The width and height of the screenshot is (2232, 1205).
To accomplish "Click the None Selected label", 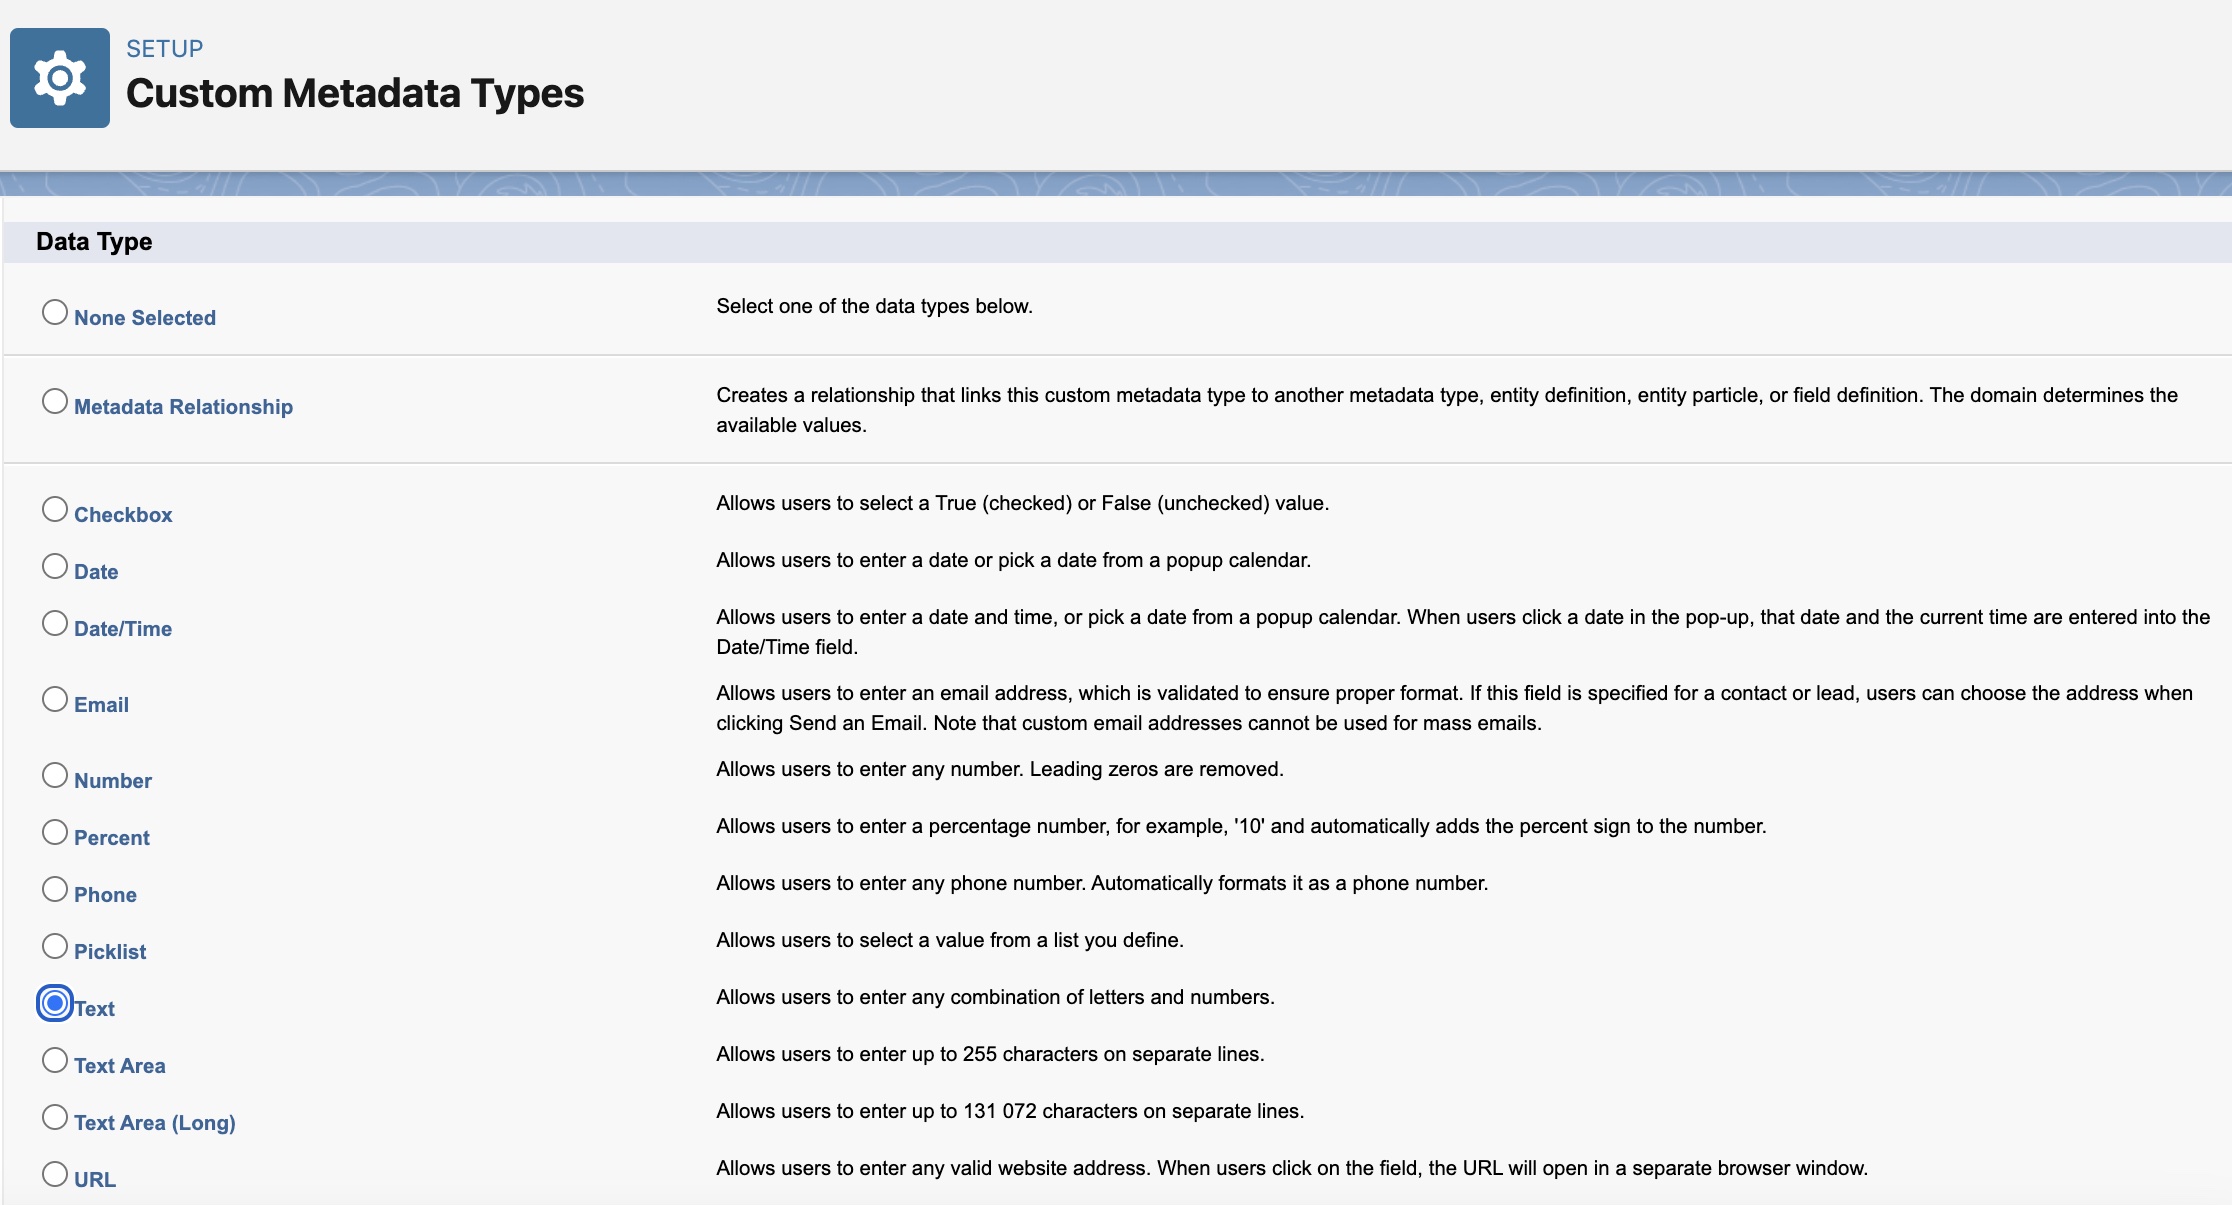I will coord(145,318).
